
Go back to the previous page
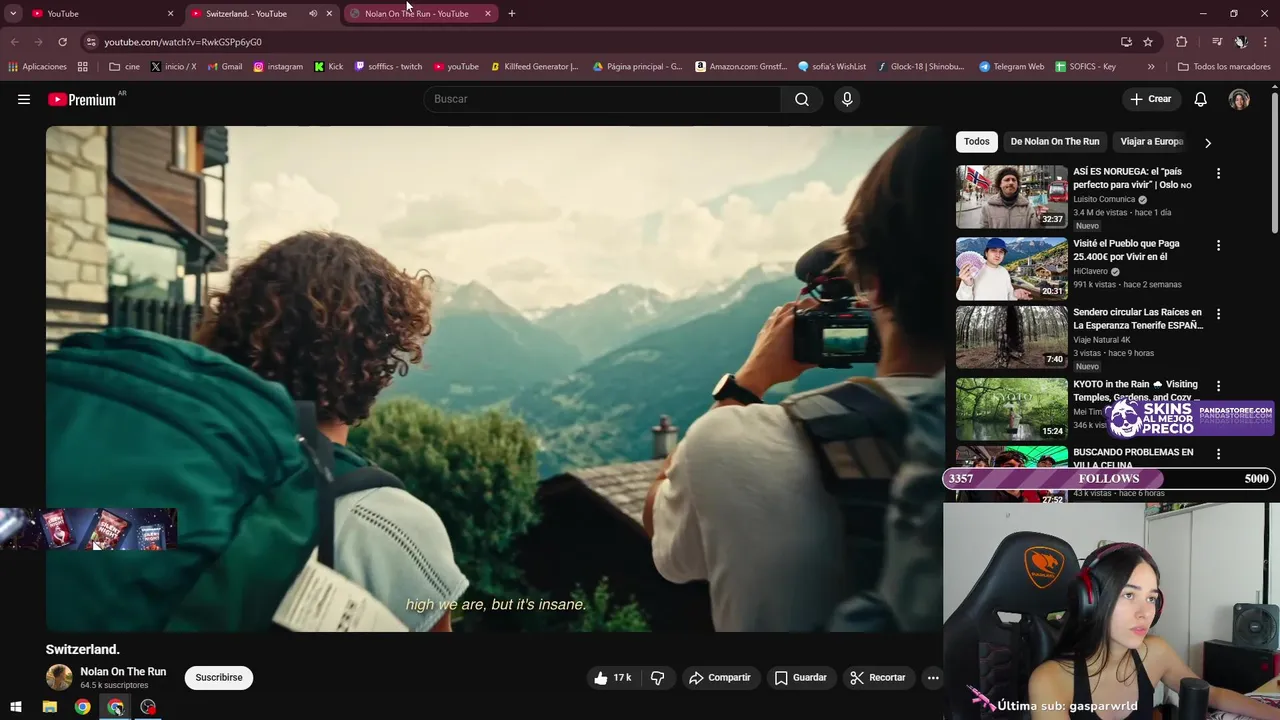14,42
